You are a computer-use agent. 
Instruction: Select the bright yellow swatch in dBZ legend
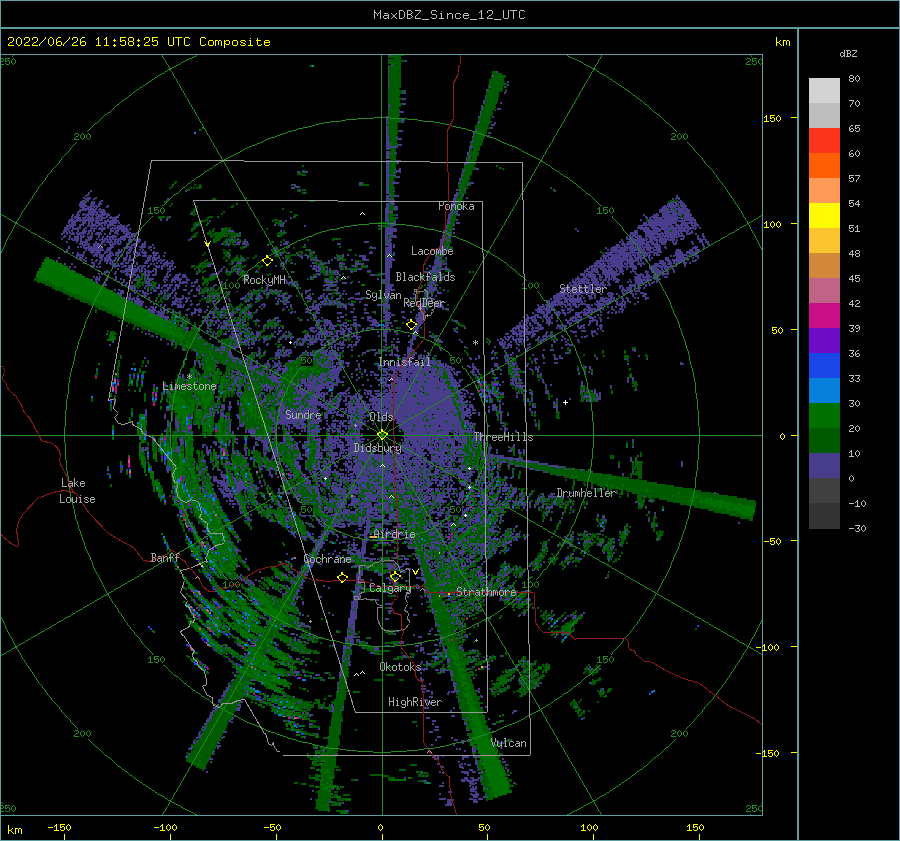pyautogui.click(x=824, y=215)
